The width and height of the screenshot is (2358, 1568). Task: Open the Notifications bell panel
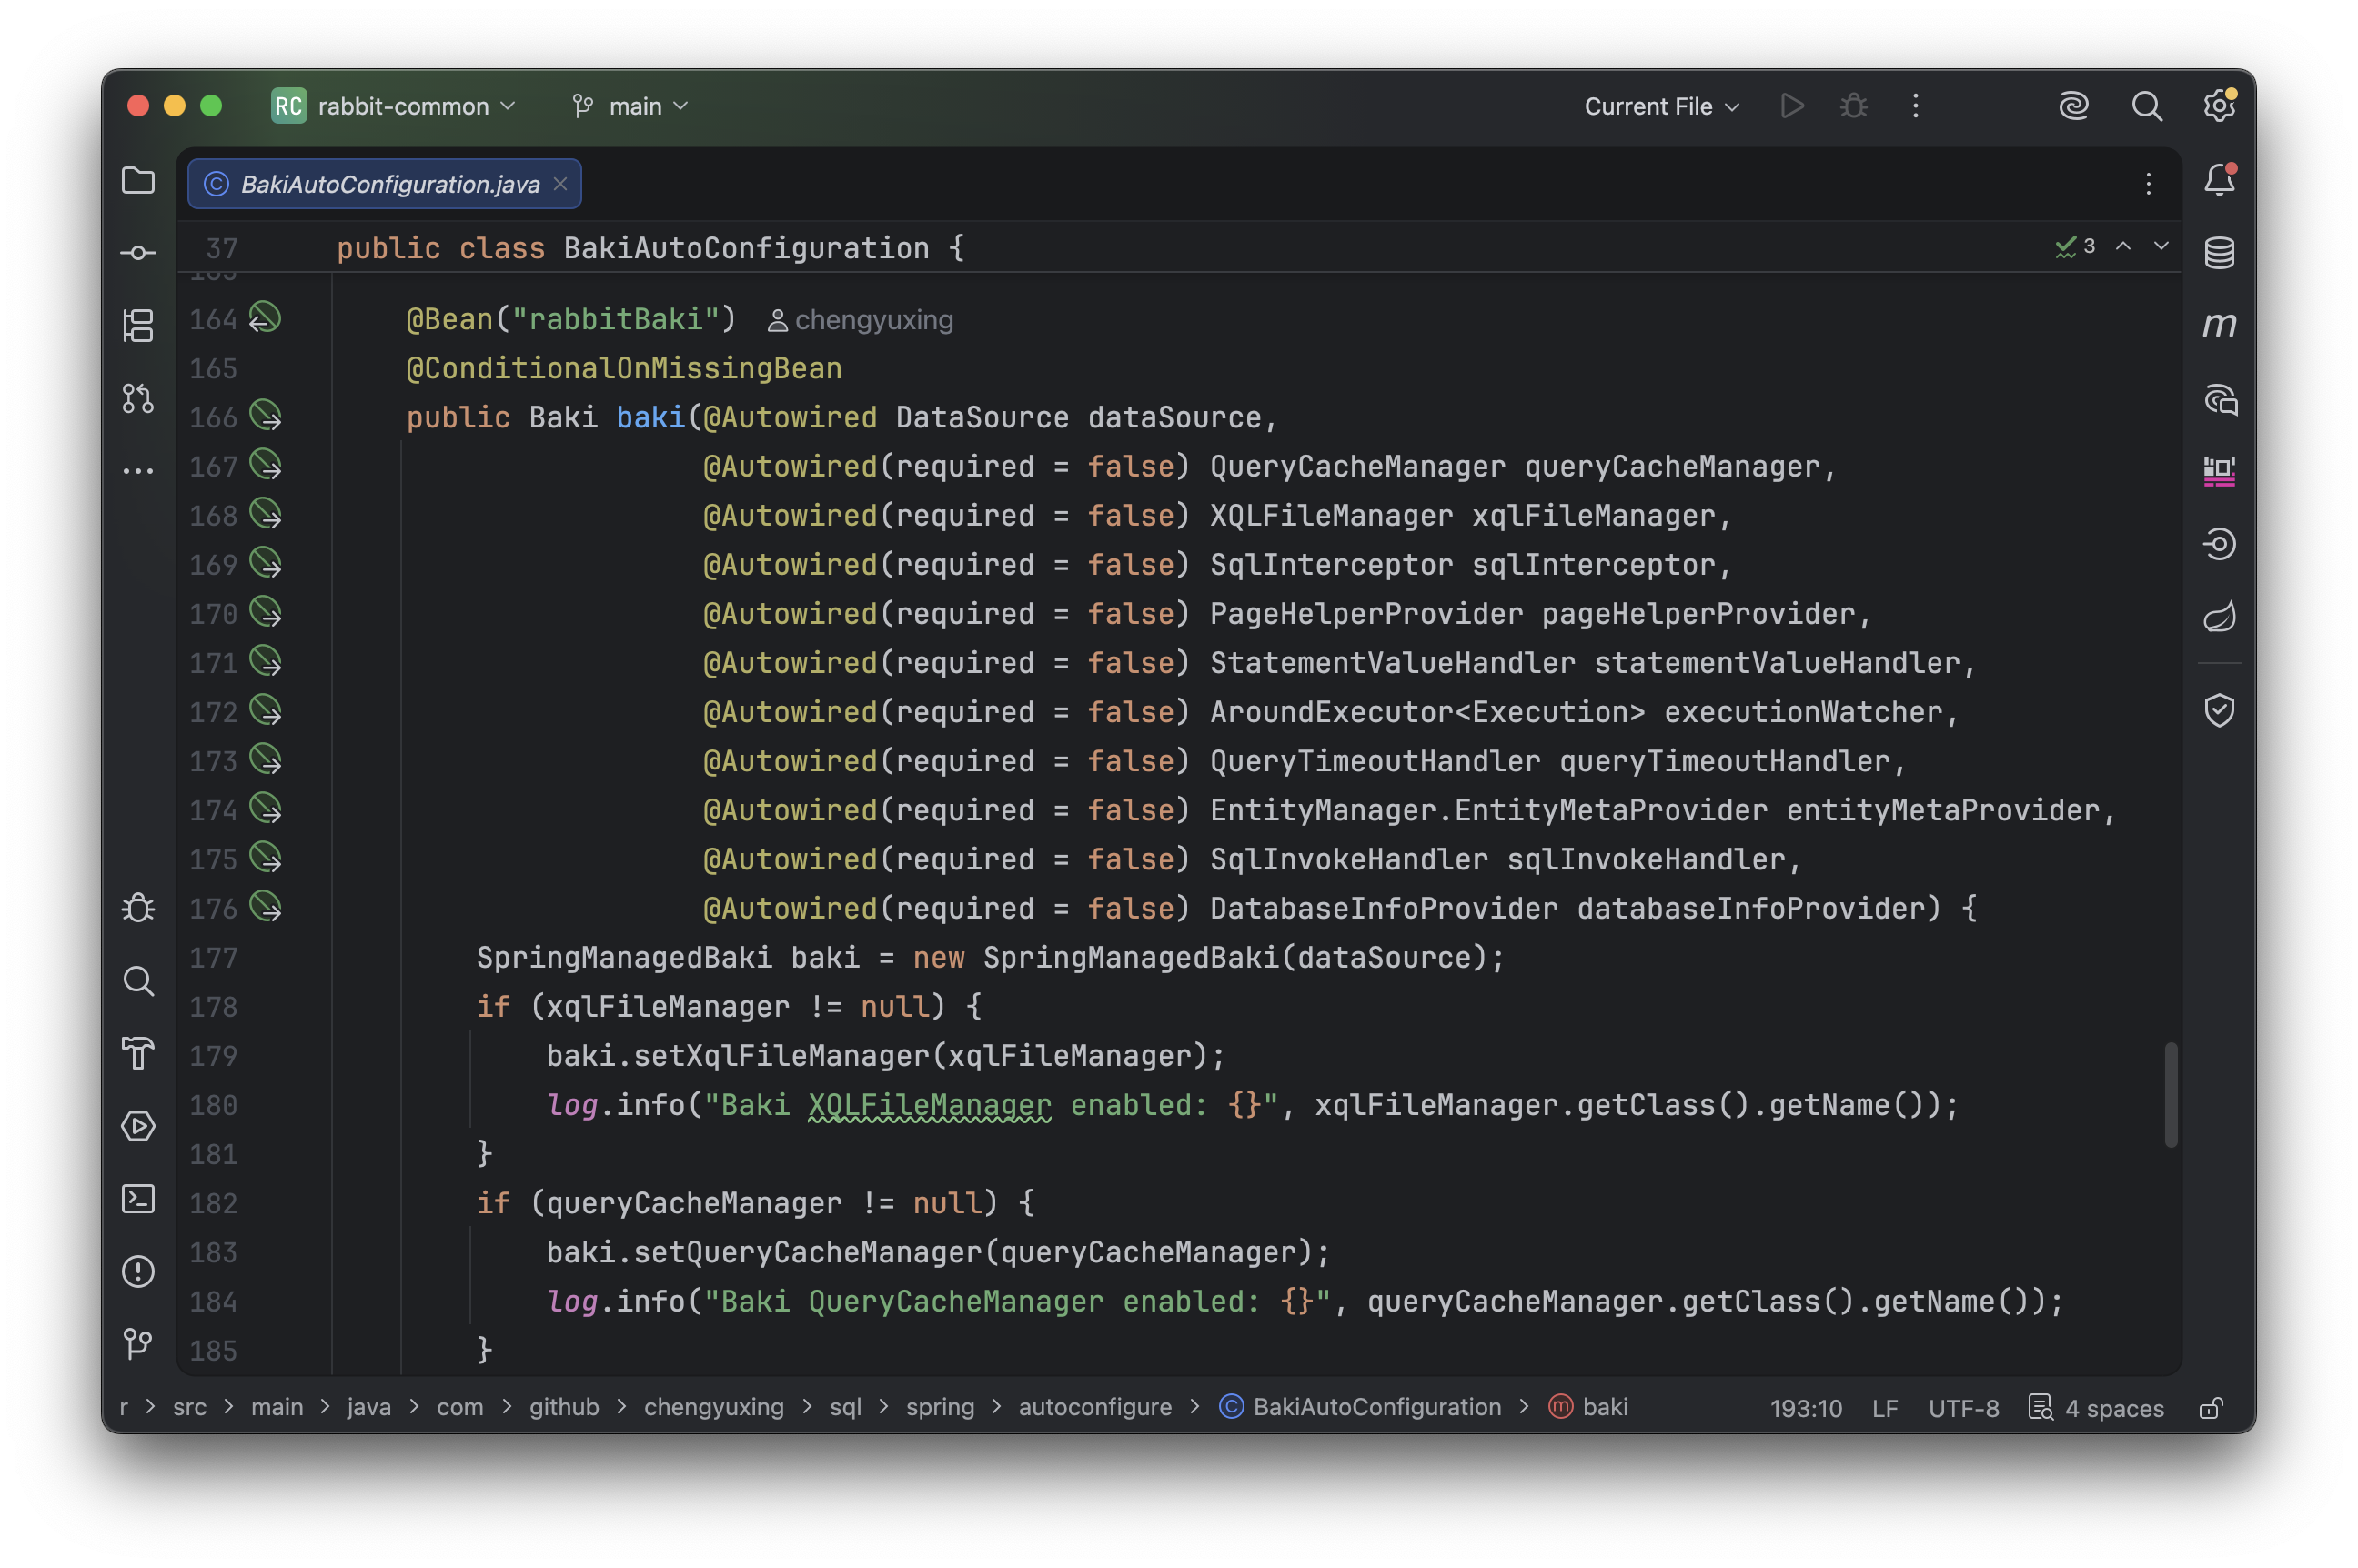coord(2219,180)
